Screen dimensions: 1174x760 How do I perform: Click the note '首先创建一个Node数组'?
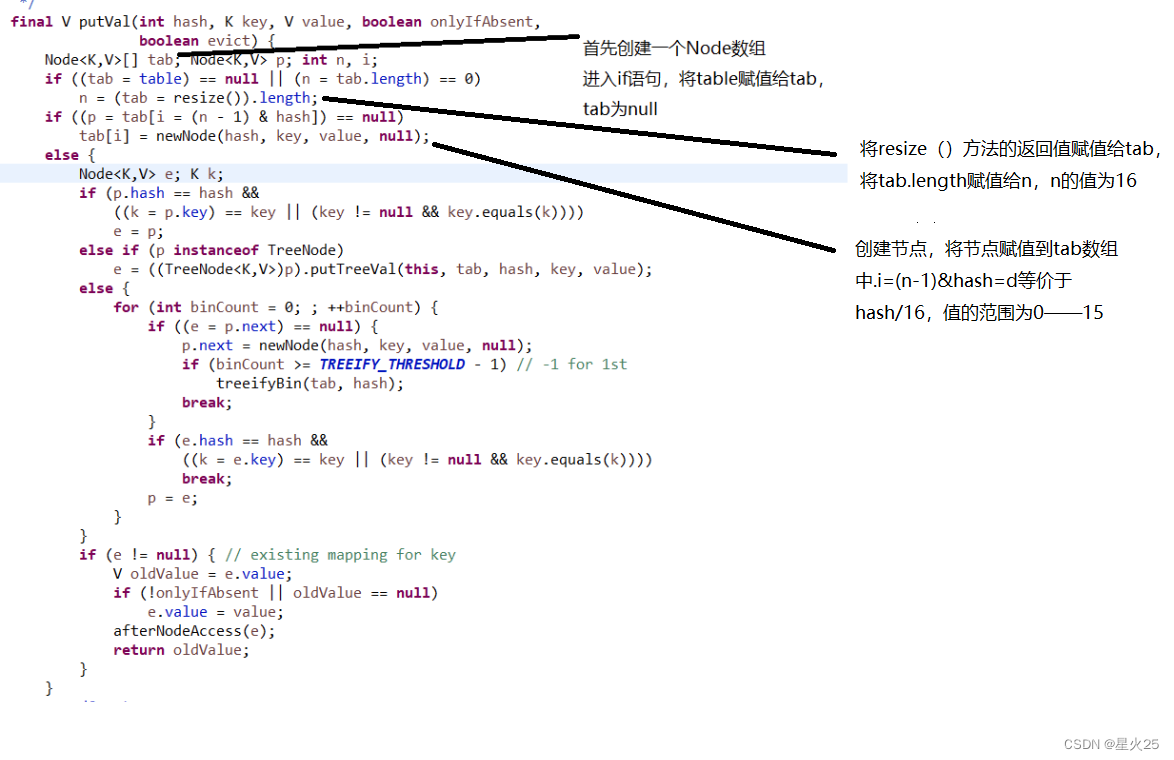pyautogui.click(x=675, y=48)
